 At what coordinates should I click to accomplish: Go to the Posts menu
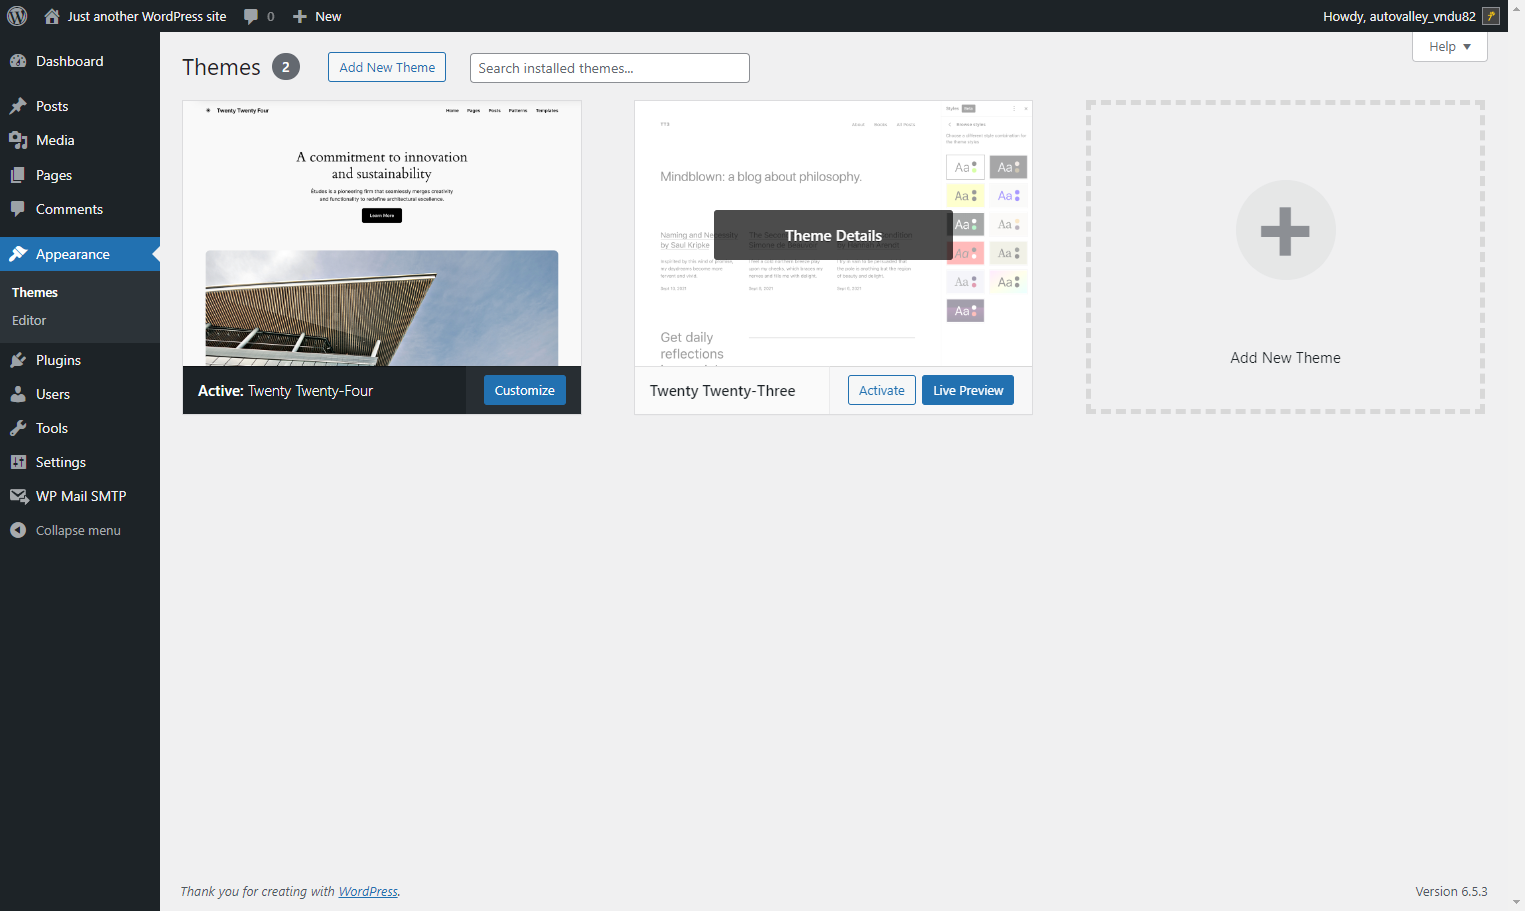pos(80,106)
